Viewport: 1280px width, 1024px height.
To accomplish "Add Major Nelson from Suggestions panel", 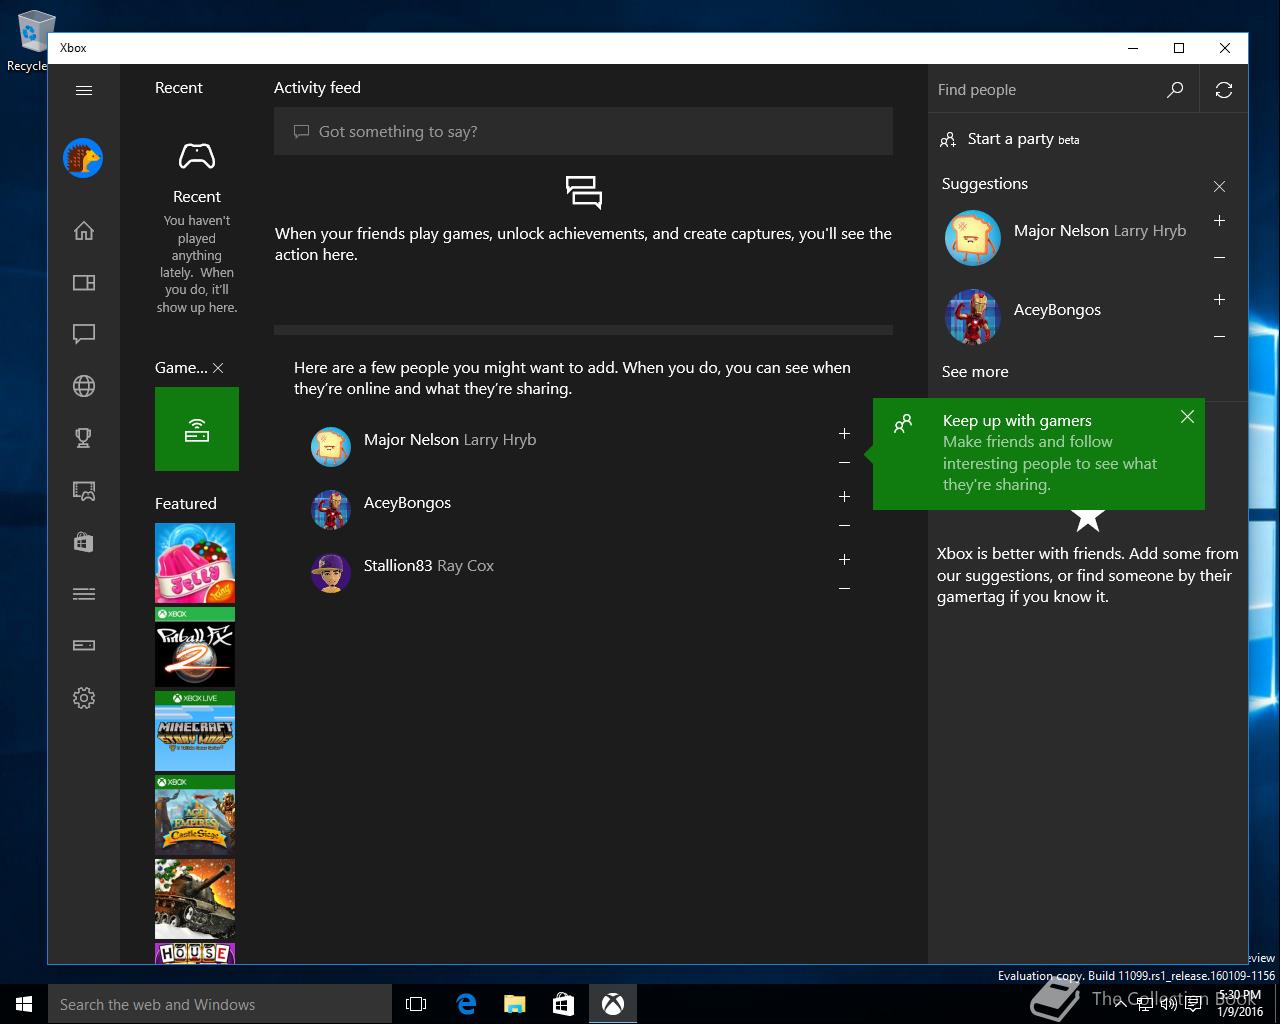I will click(1219, 221).
